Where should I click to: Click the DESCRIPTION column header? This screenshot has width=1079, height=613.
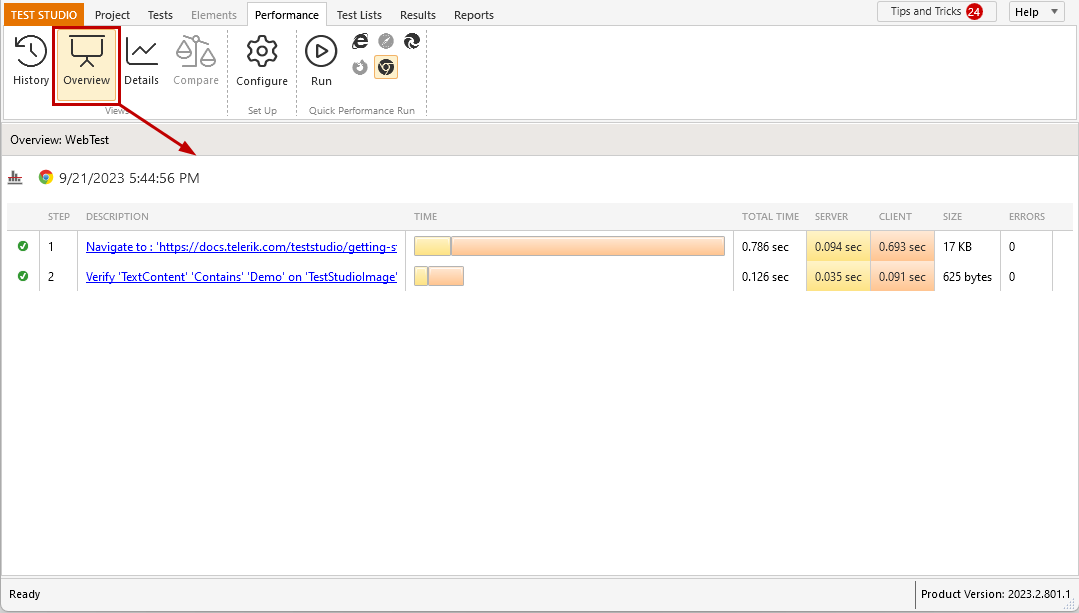point(117,217)
